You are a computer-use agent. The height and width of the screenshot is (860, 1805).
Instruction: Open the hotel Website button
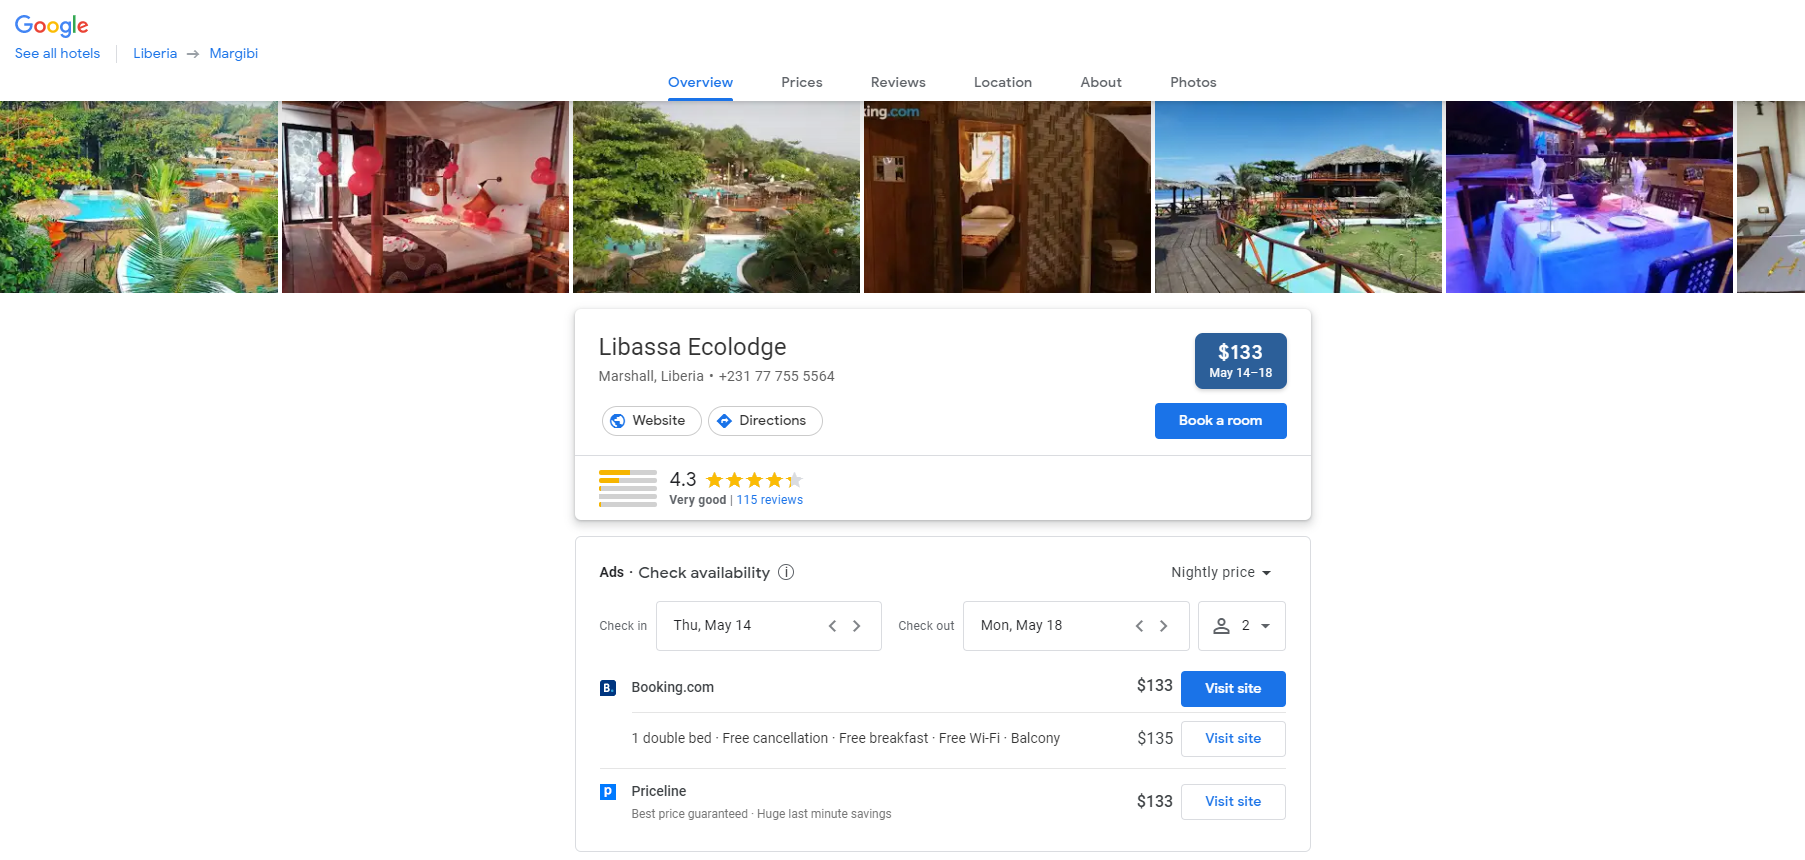click(x=651, y=421)
